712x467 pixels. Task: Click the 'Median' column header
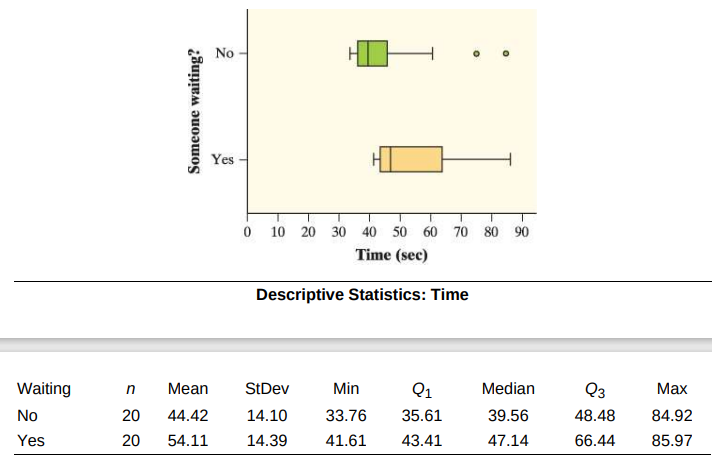508,388
